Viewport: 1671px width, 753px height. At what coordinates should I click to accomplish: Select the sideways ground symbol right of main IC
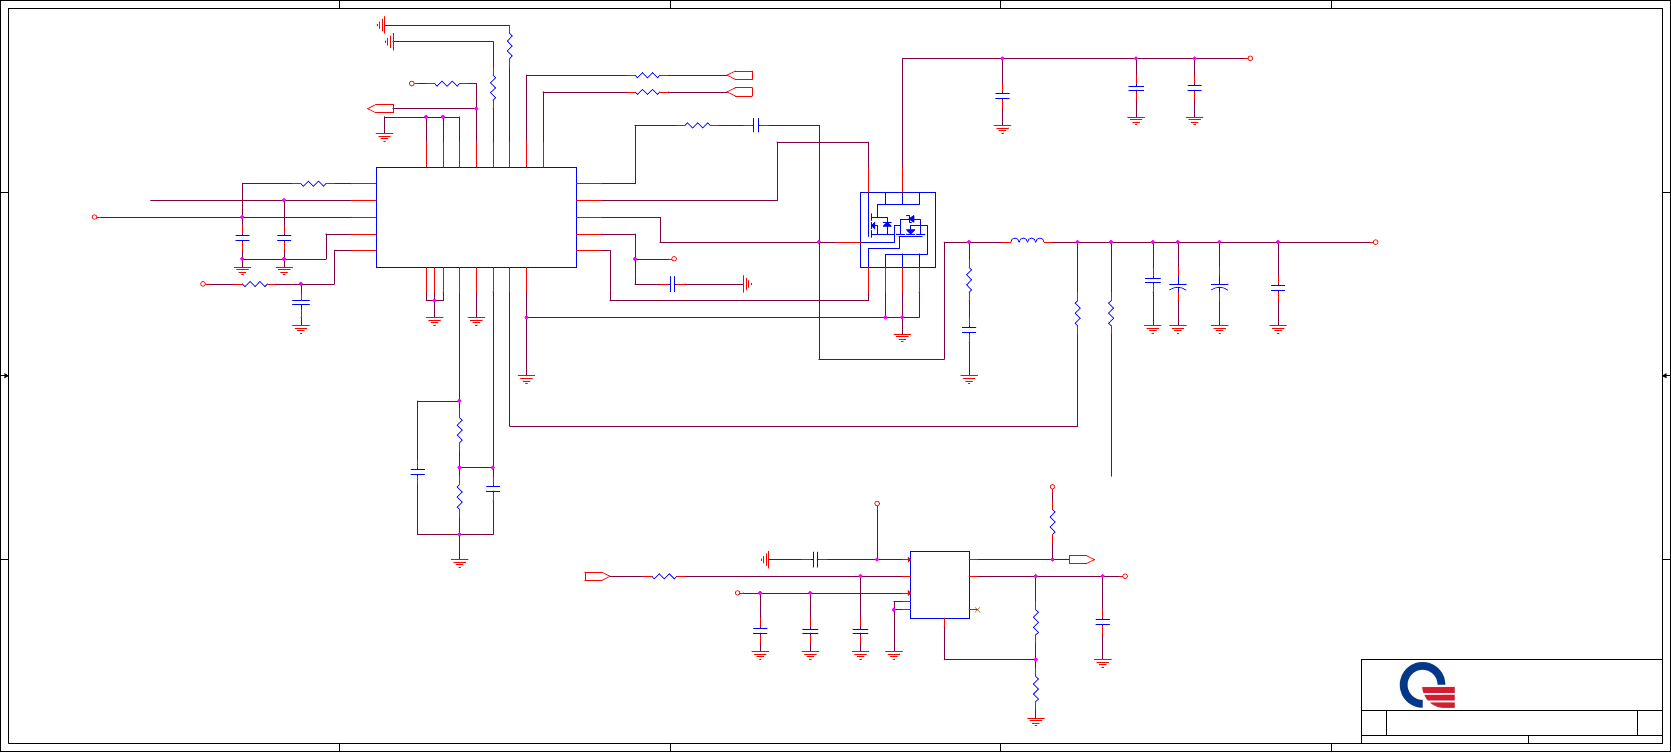(747, 284)
